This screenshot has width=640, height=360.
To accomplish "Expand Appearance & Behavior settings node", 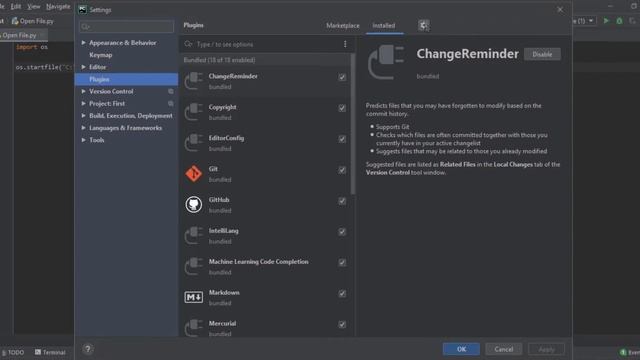I will [x=83, y=42].
